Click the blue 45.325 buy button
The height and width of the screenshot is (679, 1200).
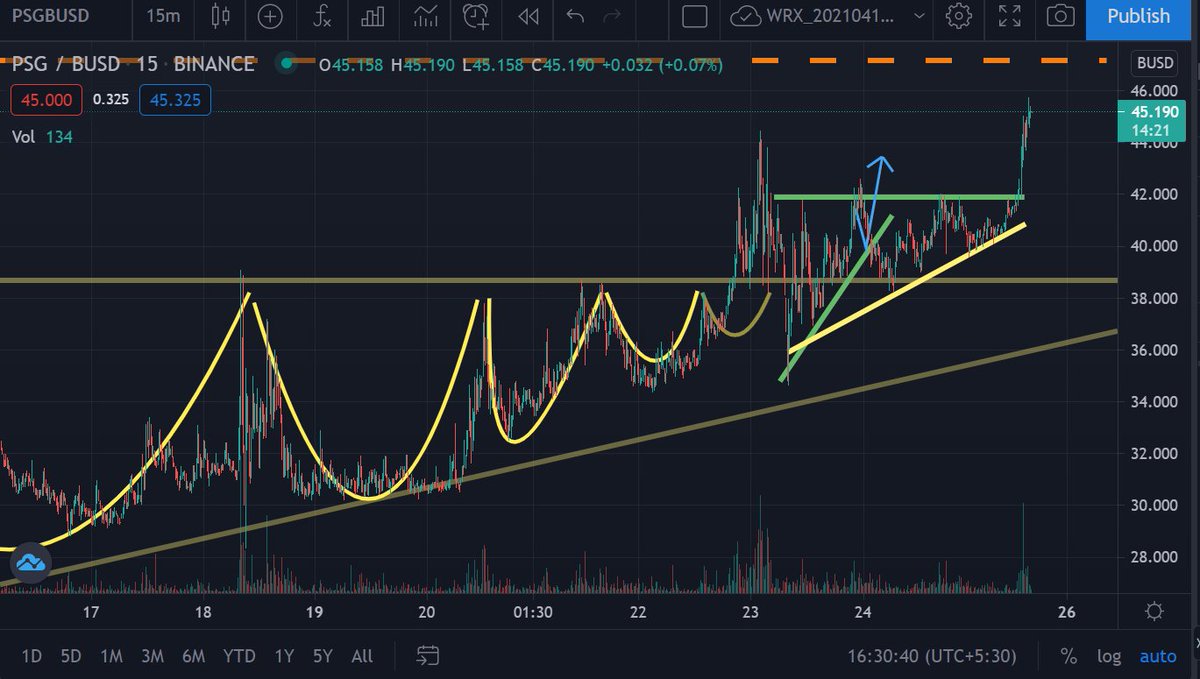(174, 100)
